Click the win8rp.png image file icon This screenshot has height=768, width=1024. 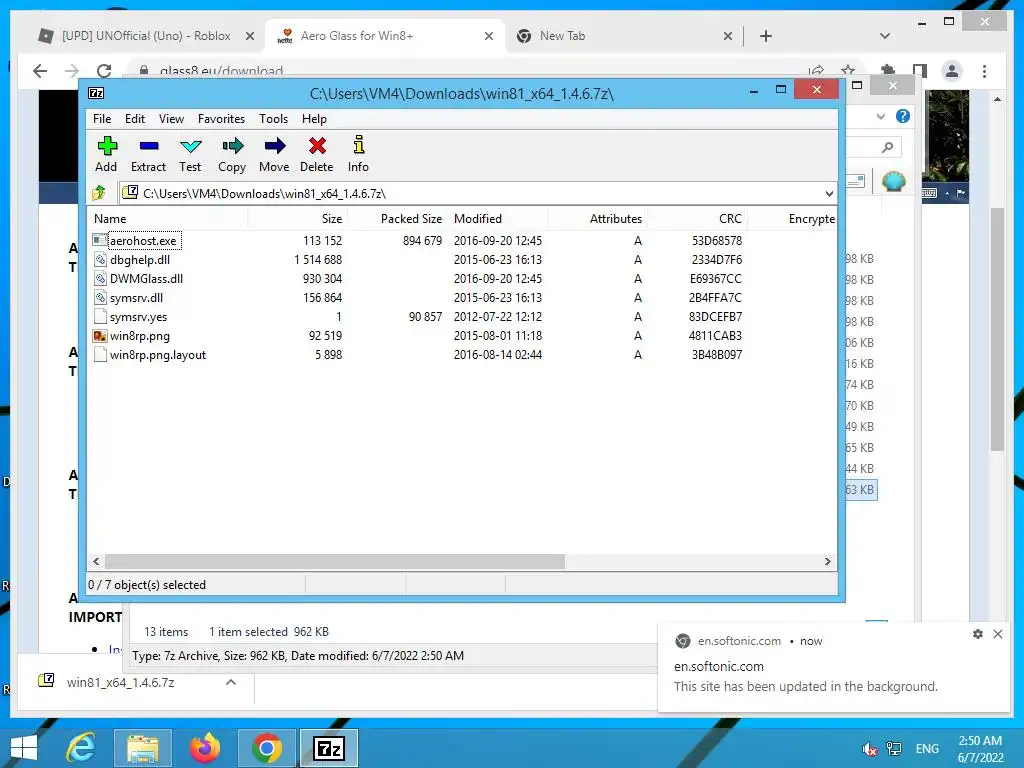click(x=100, y=336)
